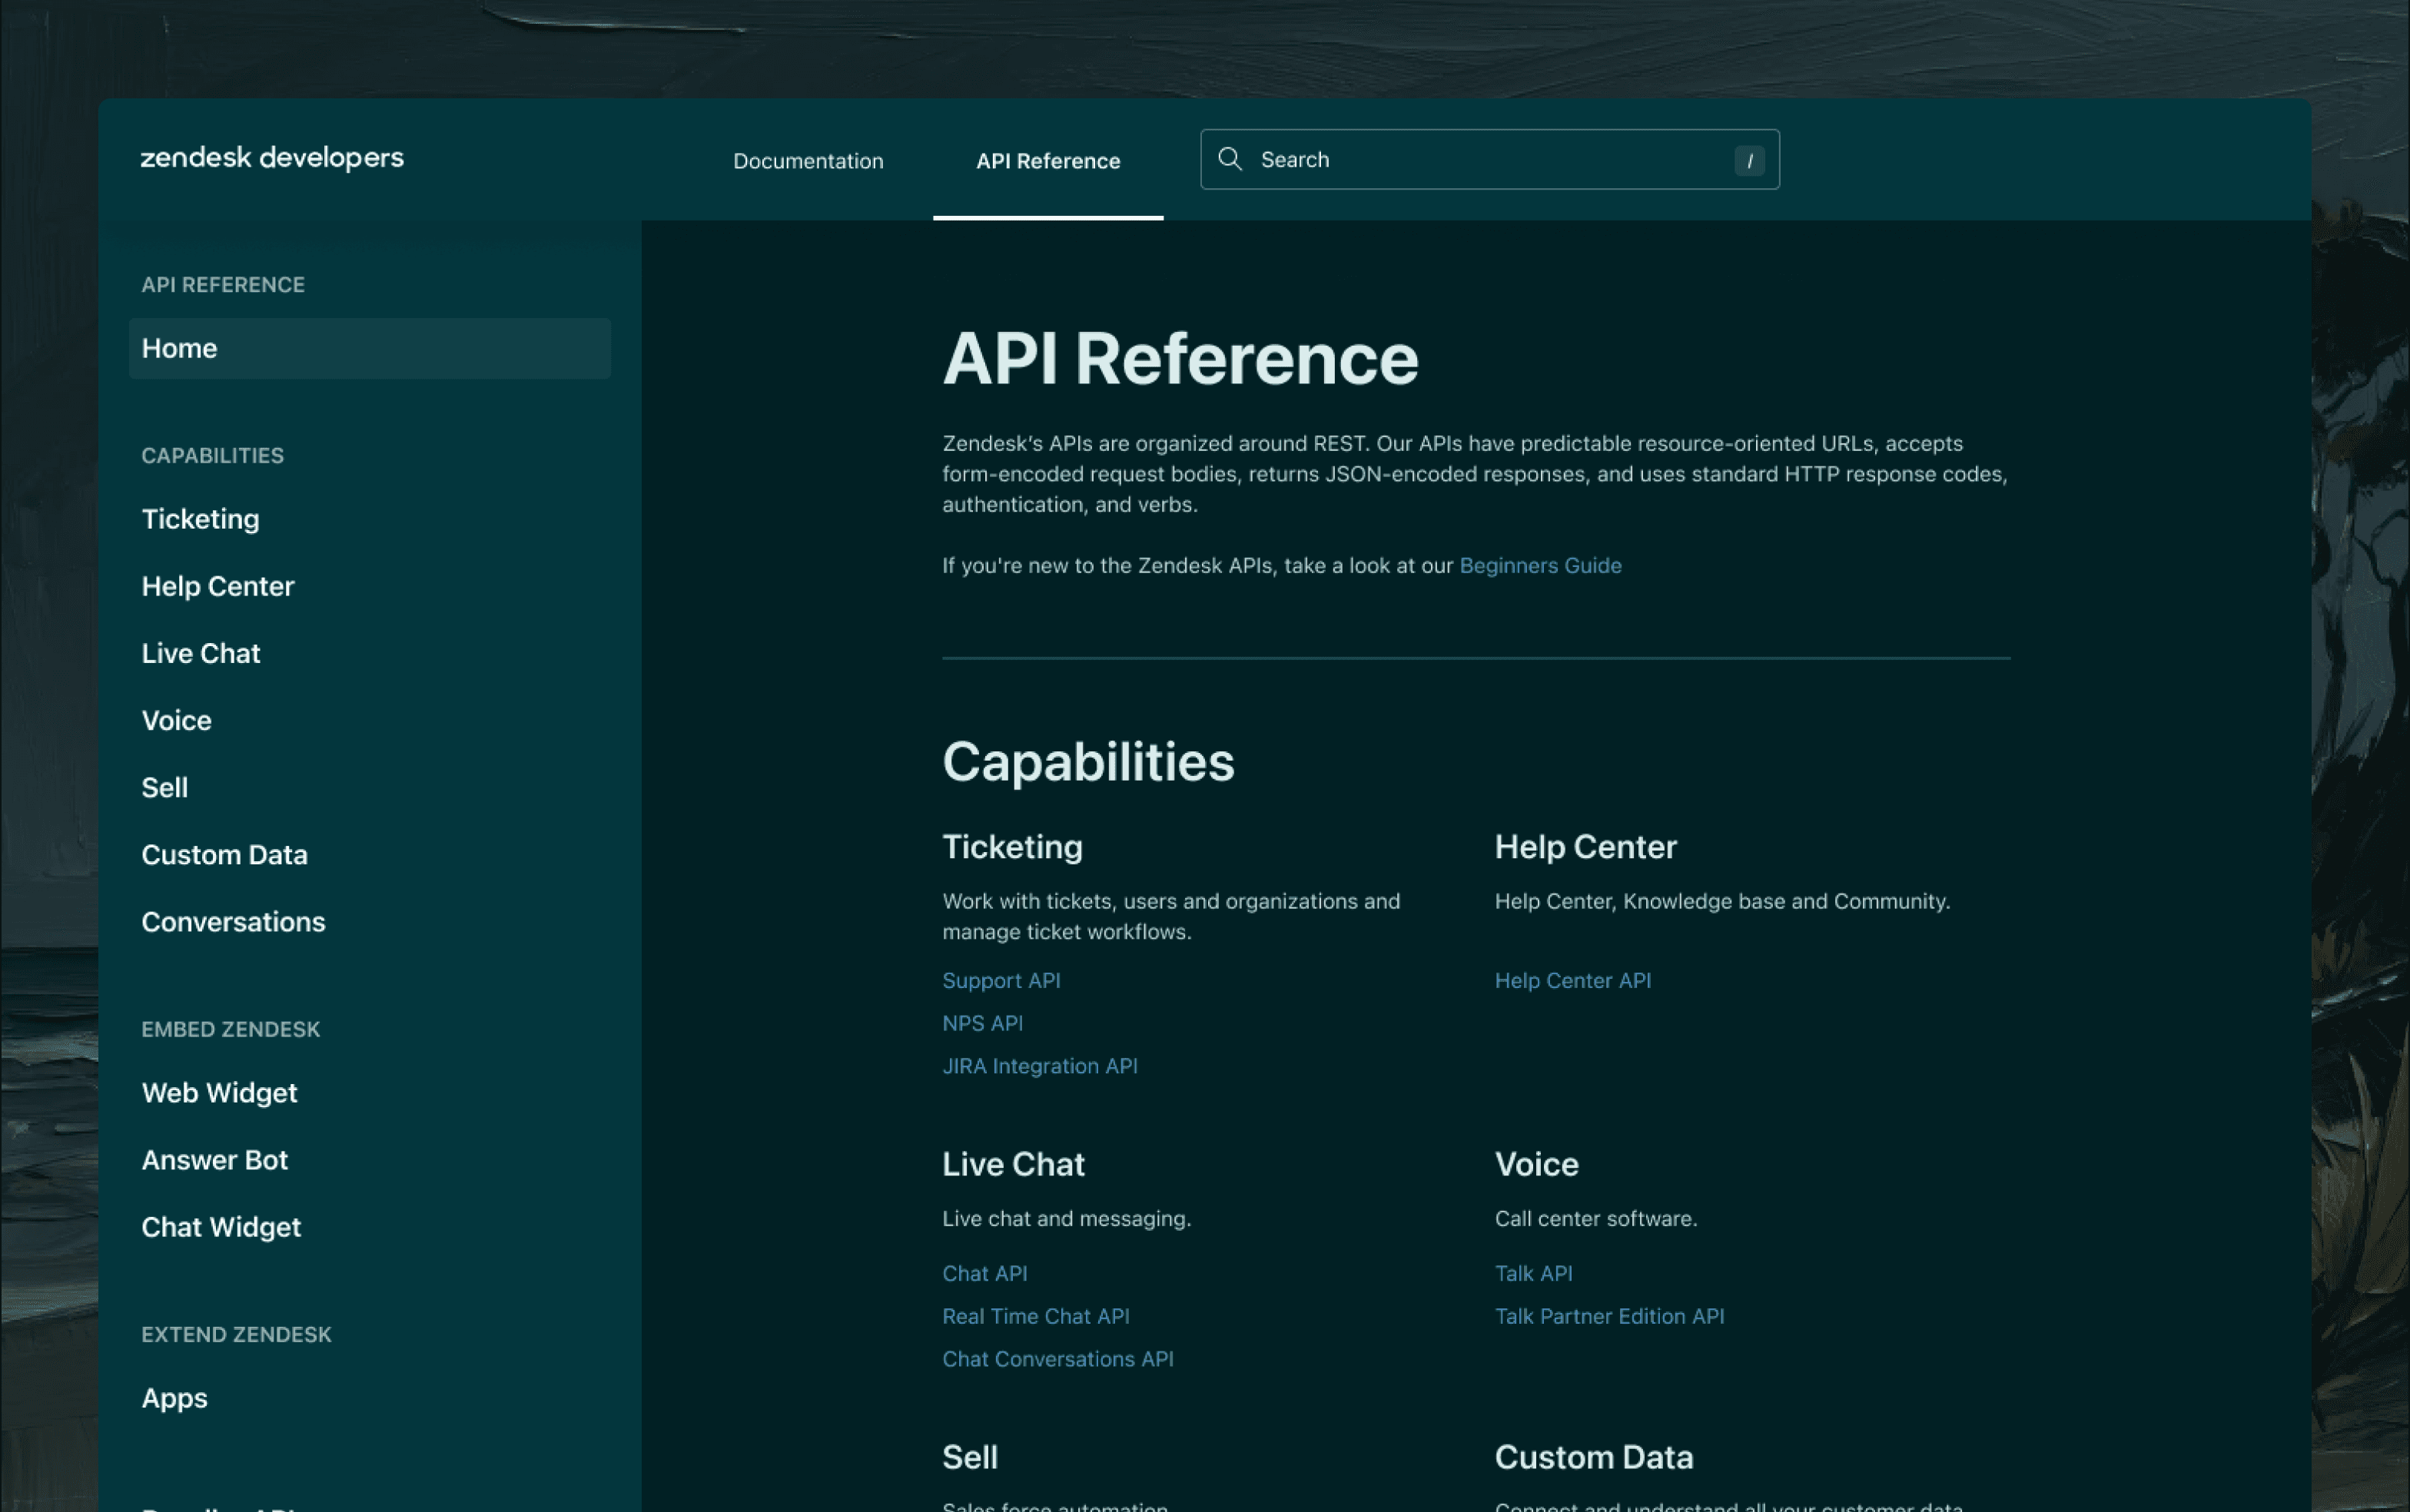This screenshot has width=2410, height=1512.
Task: Open the Chat API link
Action: 985,1273
